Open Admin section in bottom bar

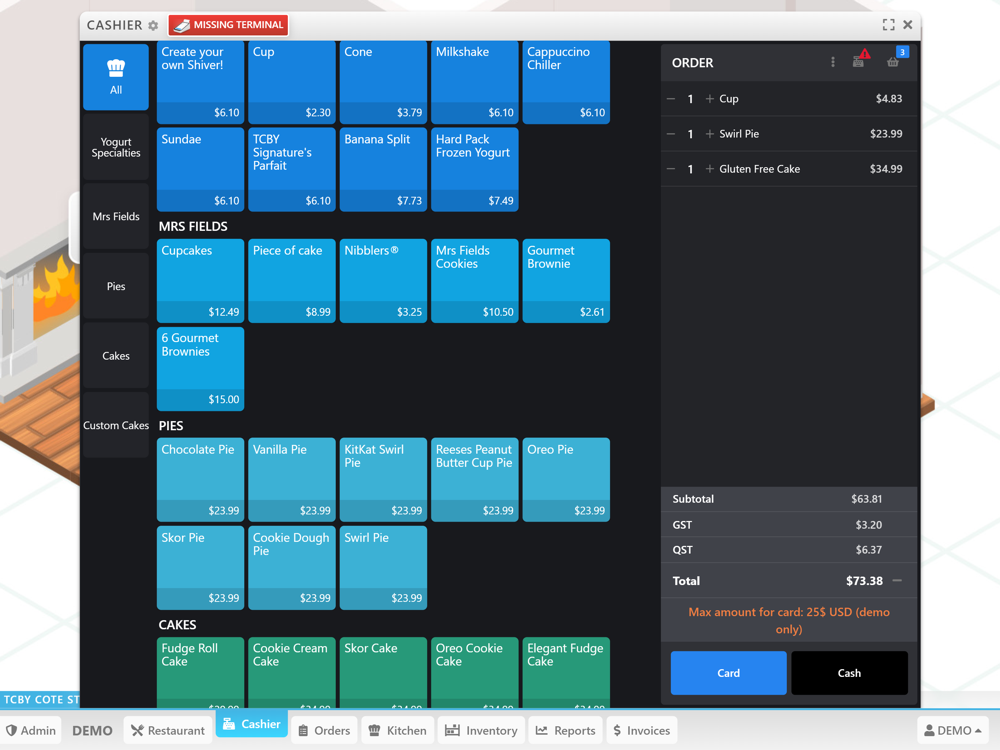[31, 730]
